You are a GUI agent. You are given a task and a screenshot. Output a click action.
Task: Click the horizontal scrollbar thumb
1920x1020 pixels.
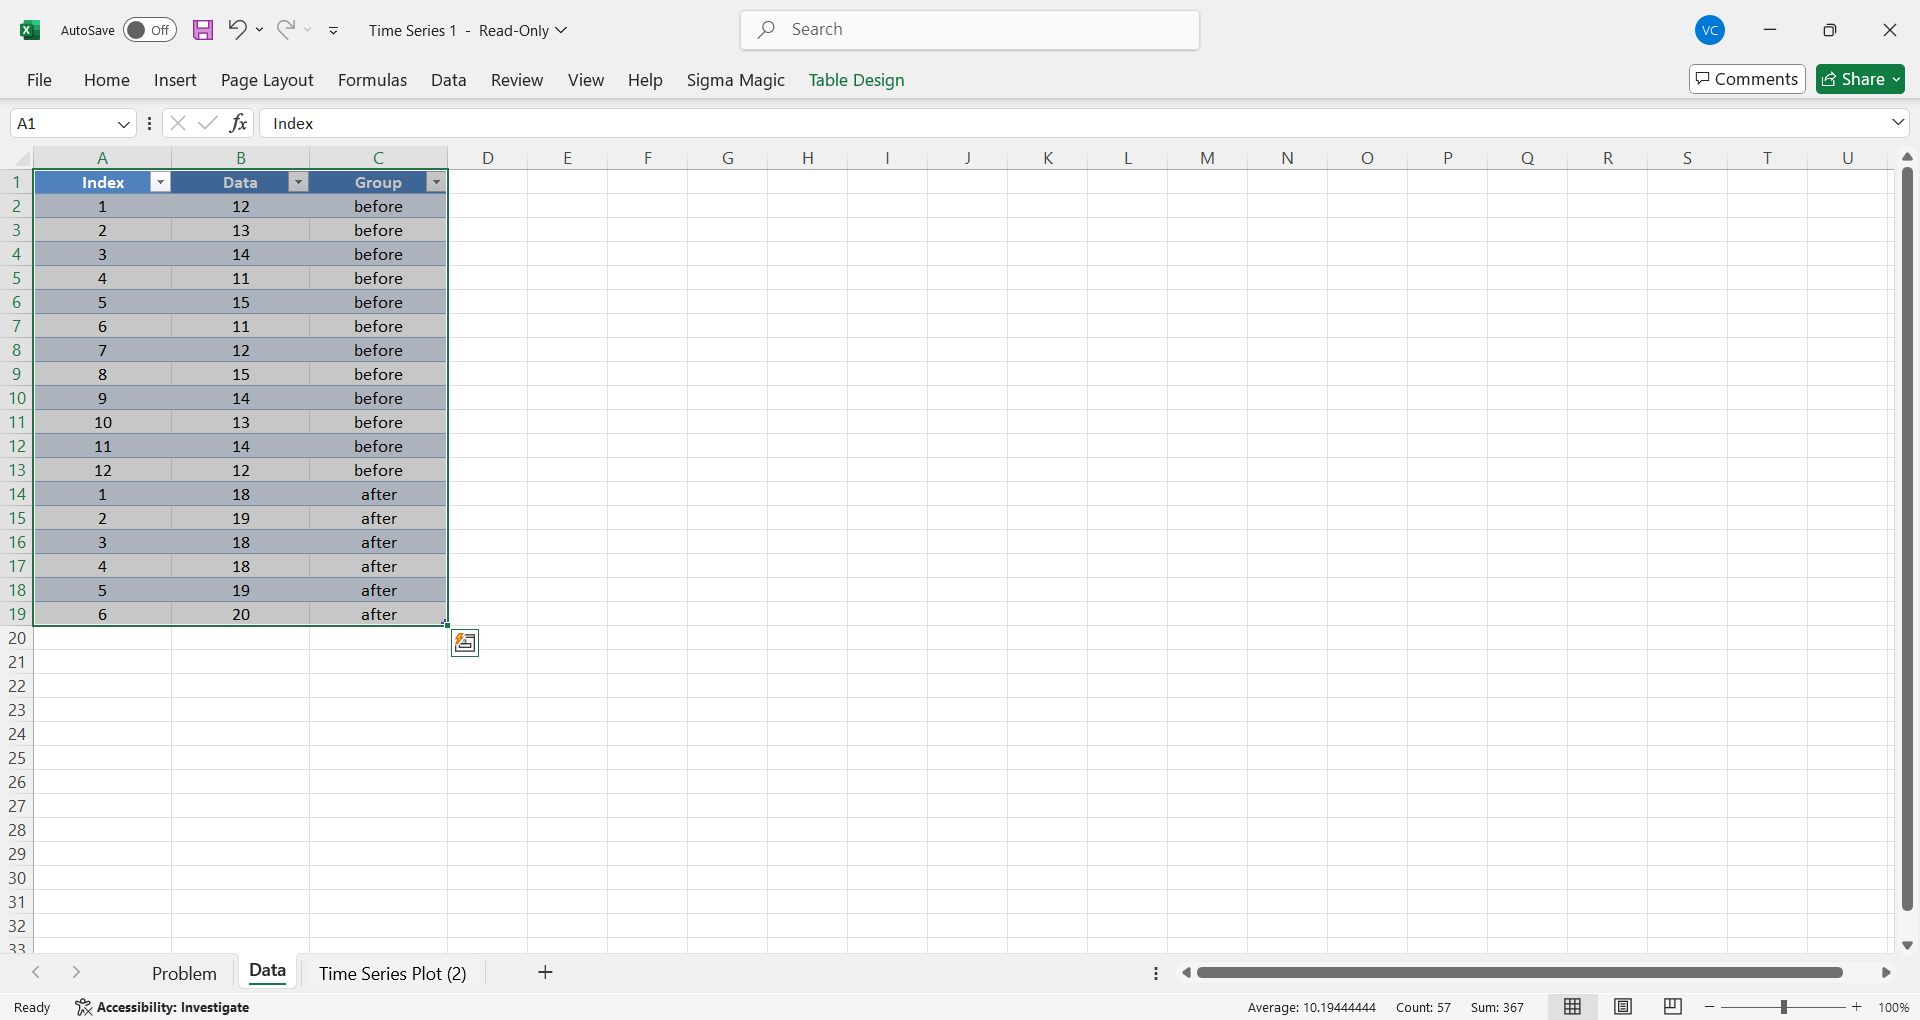coord(1519,973)
